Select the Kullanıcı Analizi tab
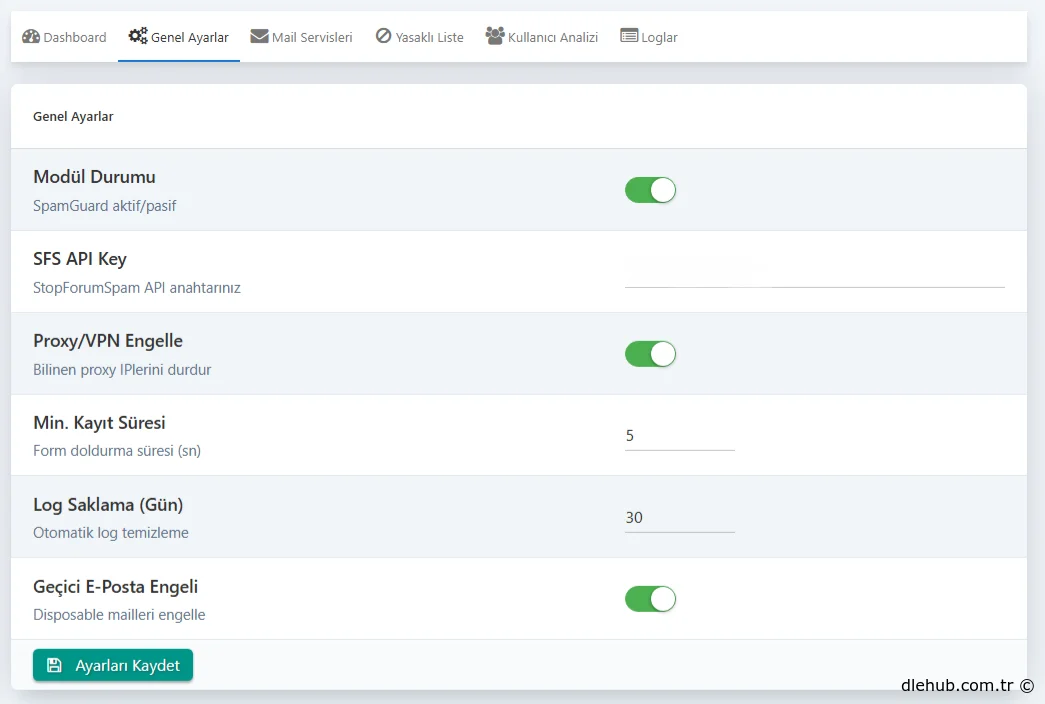Image resolution: width=1045 pixels, height=704 pixels. pyautogui.click(x=552, y=37)
